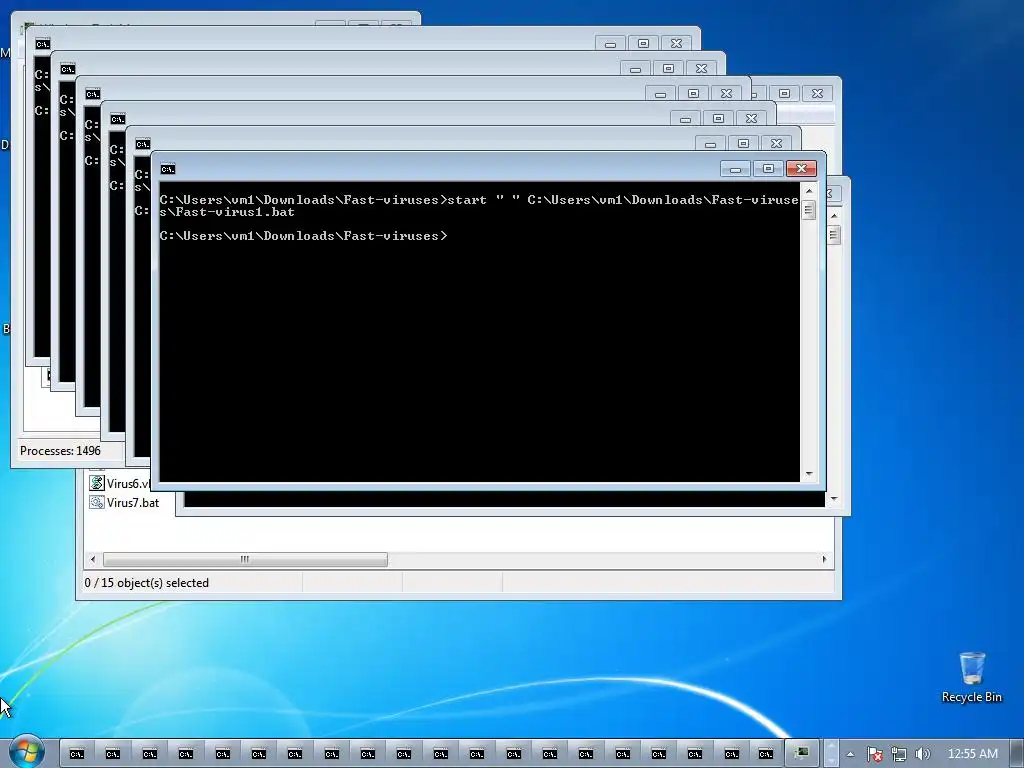Close the front command prompt with red X

pyautogui.click(x=801, y=169)
